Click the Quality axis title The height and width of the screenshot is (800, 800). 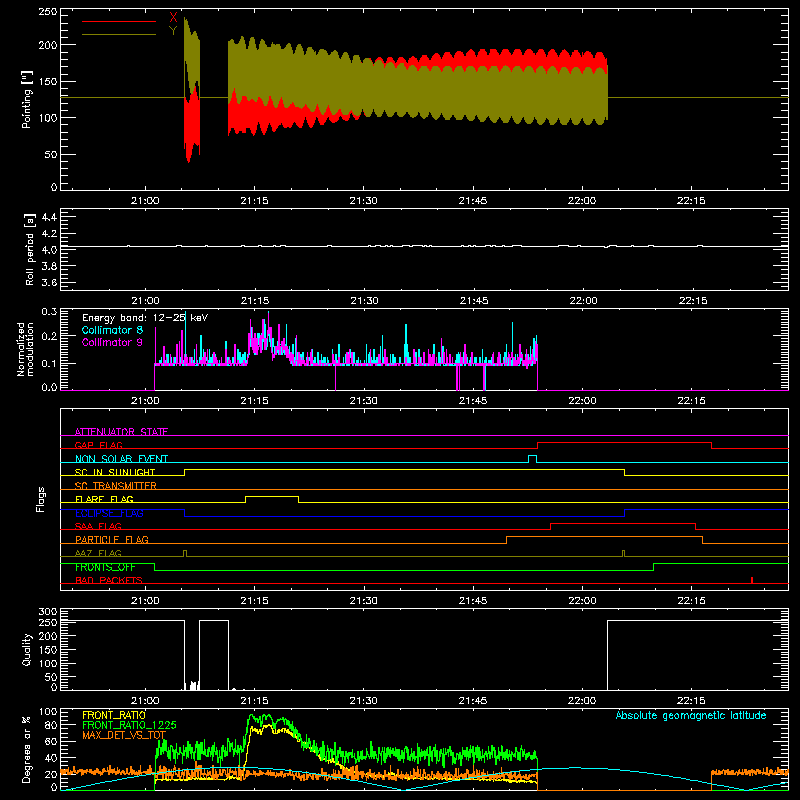click(x=27, y=649)
